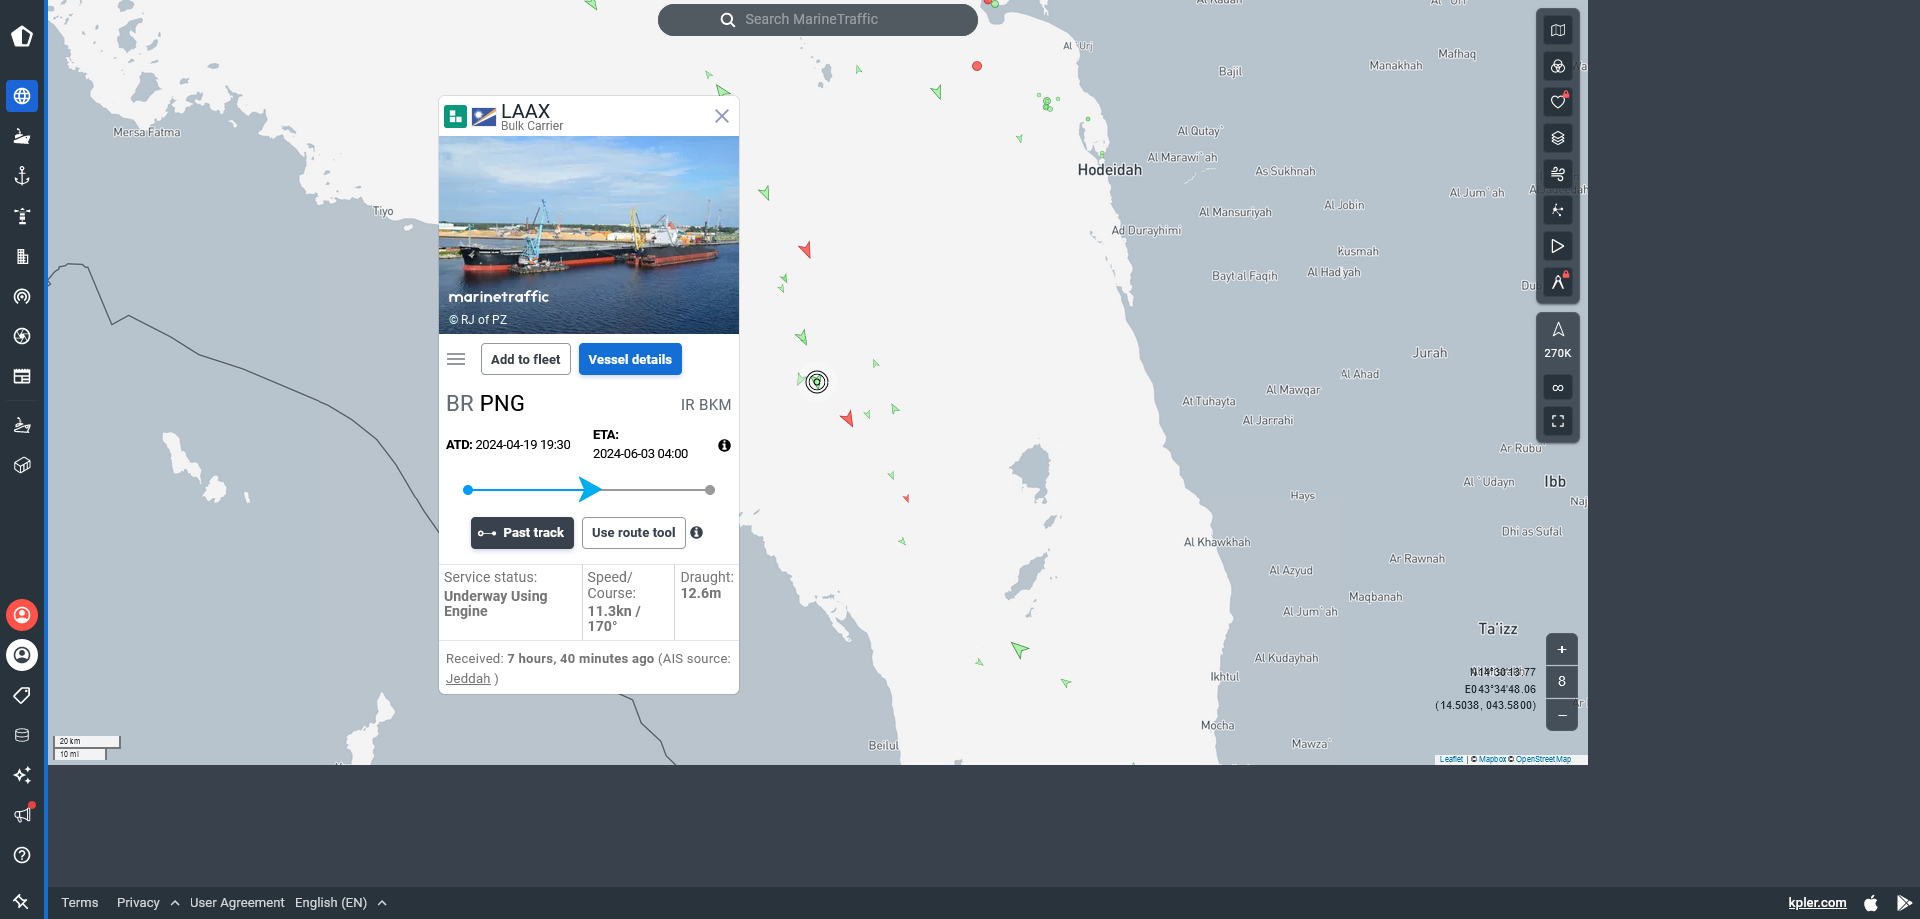The image size is (1920, 919).
Task: Expand the Privacy footer menu
Action: point(148,902)
